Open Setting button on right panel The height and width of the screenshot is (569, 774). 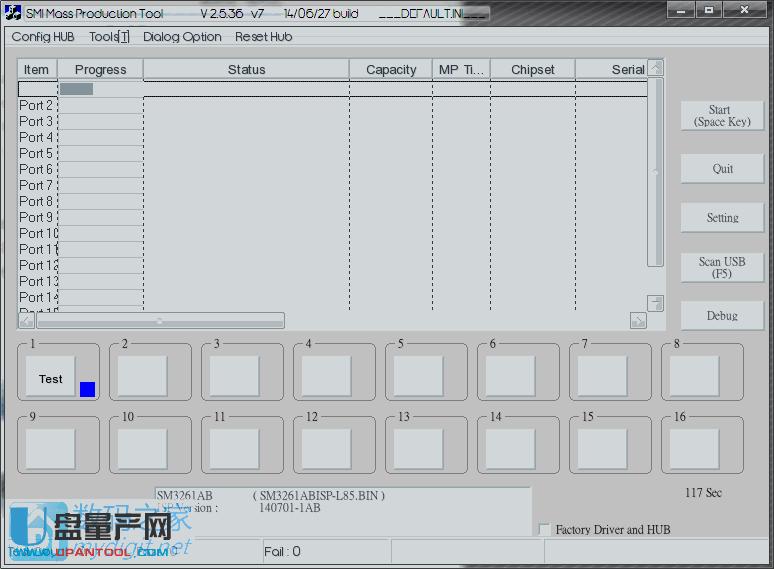click(721, 217)
